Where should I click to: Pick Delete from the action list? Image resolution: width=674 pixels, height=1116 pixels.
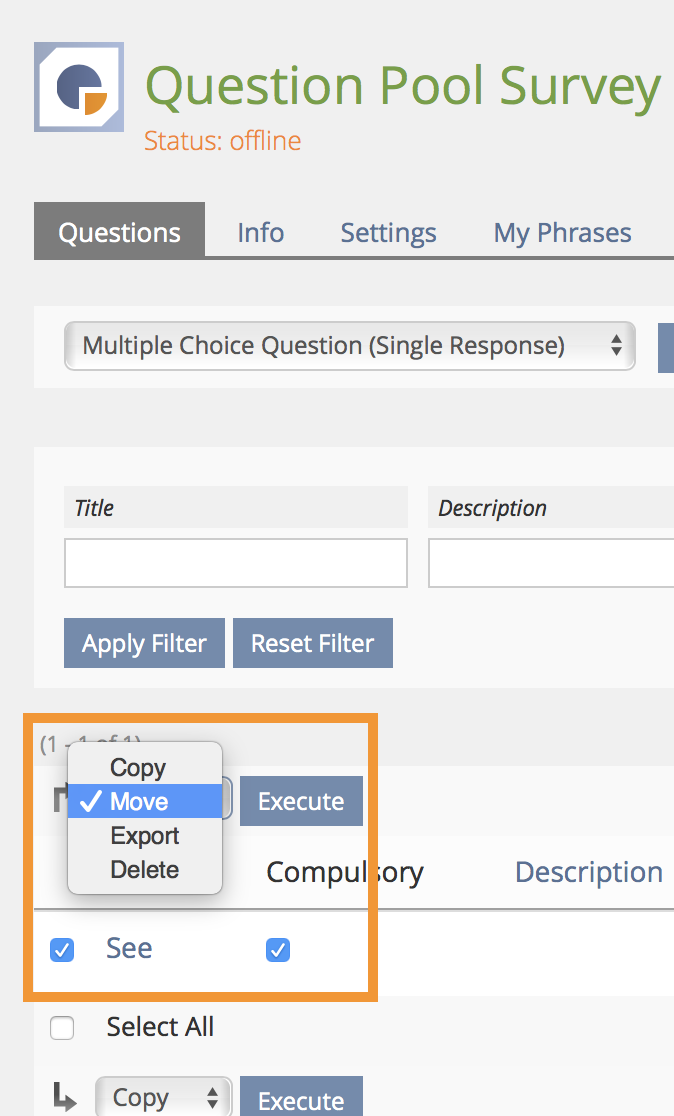point(145,870)
